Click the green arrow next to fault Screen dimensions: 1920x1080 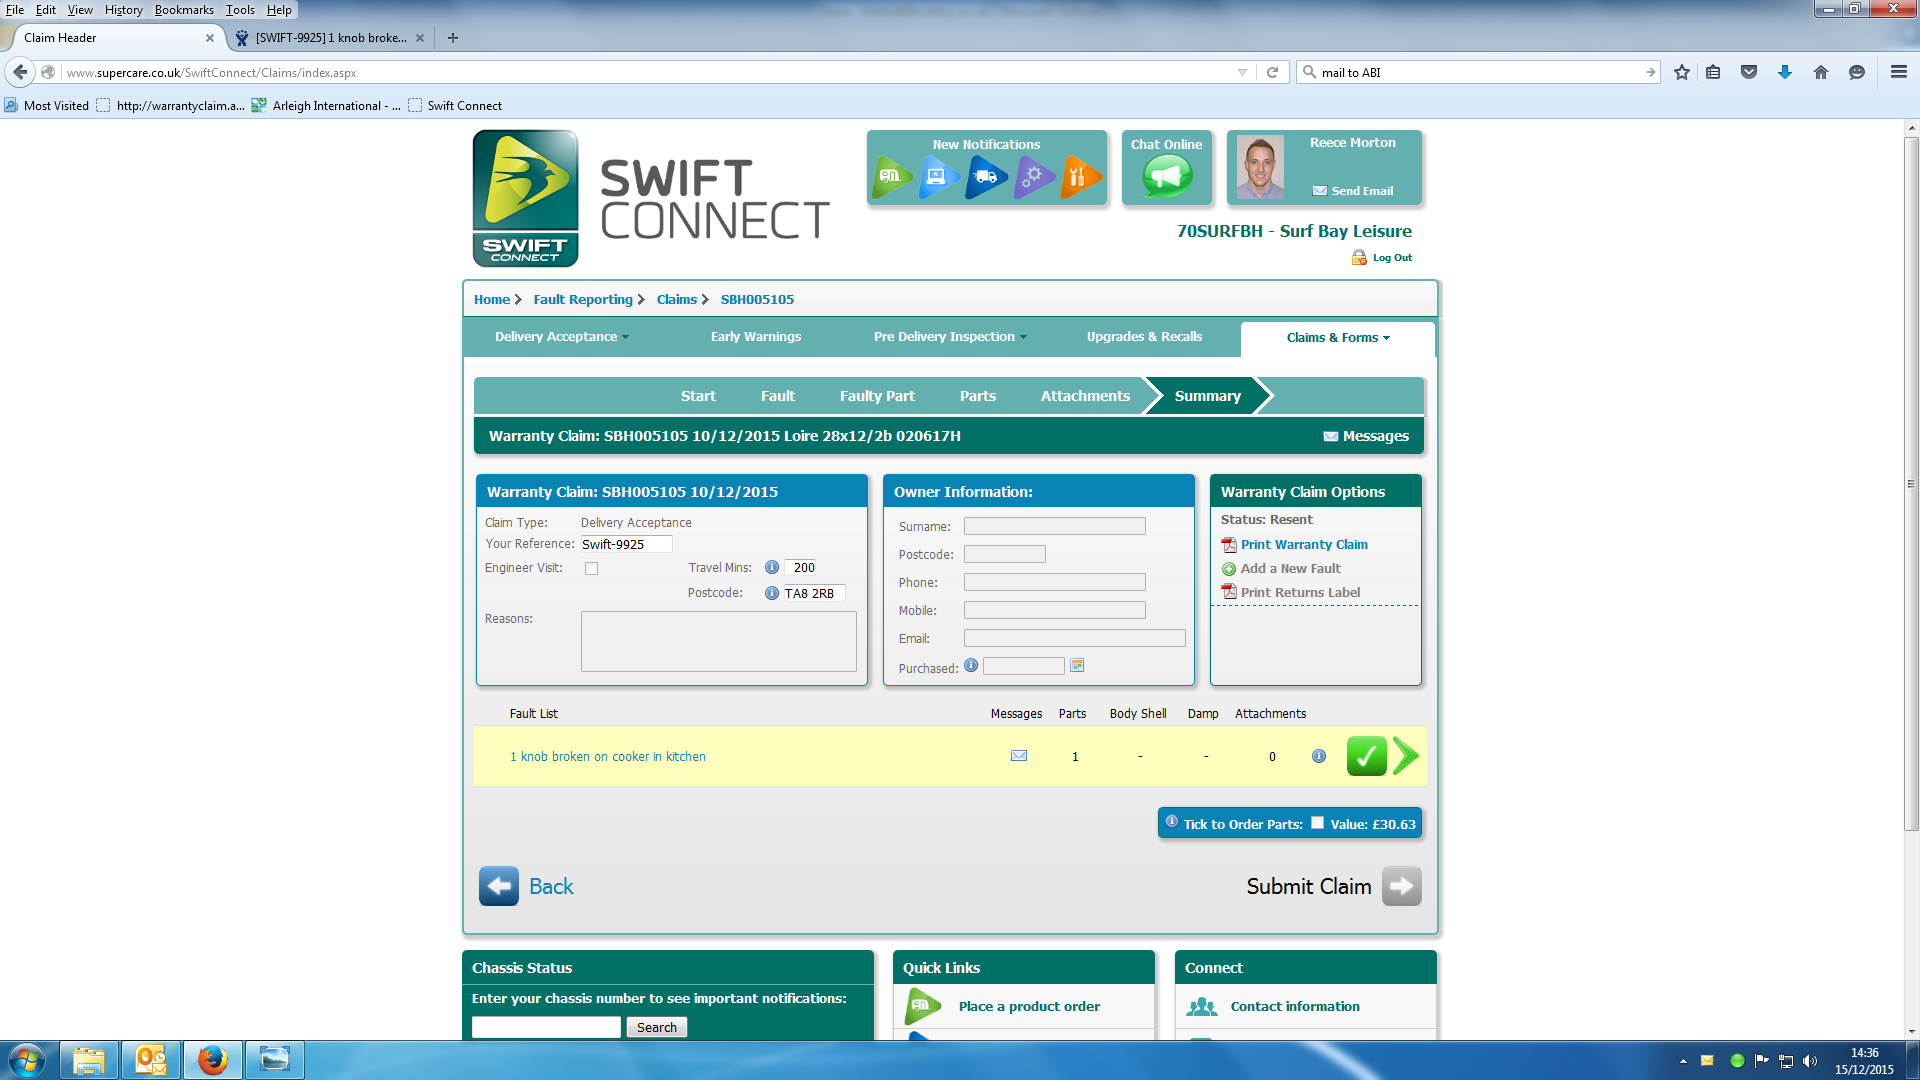1405,756
